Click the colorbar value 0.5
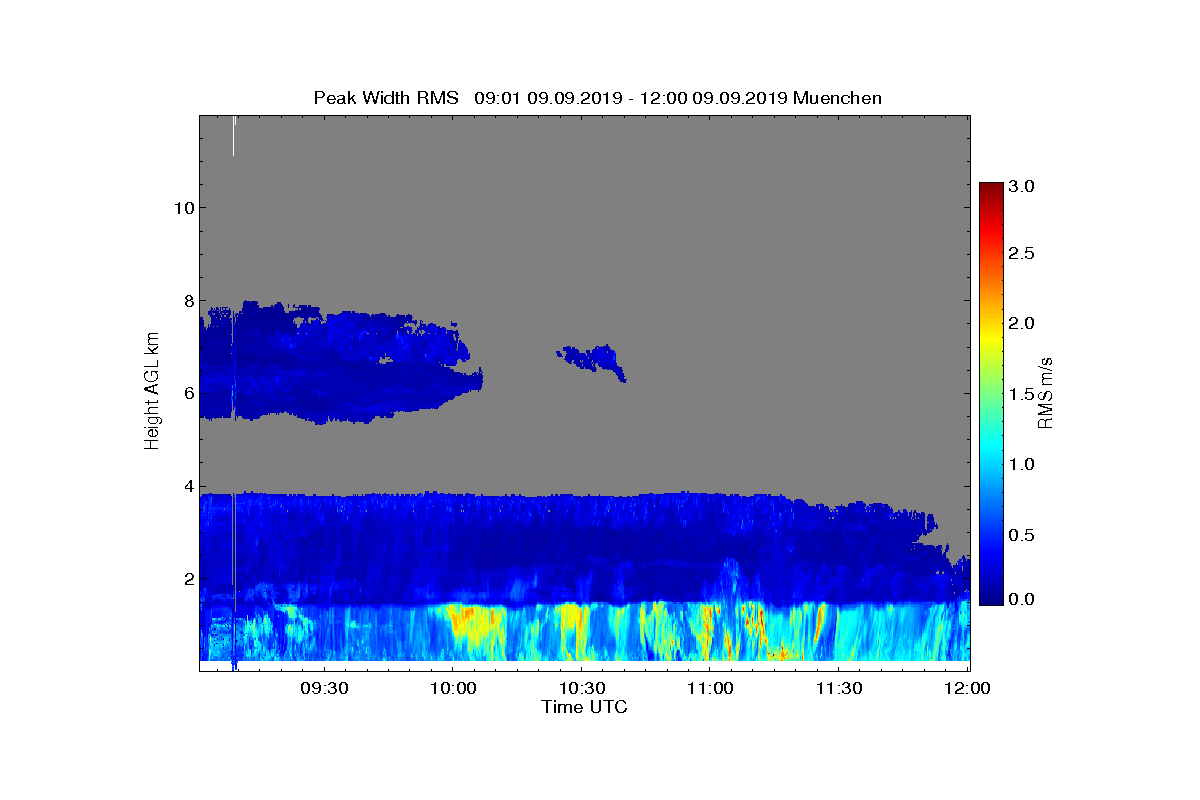 click(x=1021, y=535)
